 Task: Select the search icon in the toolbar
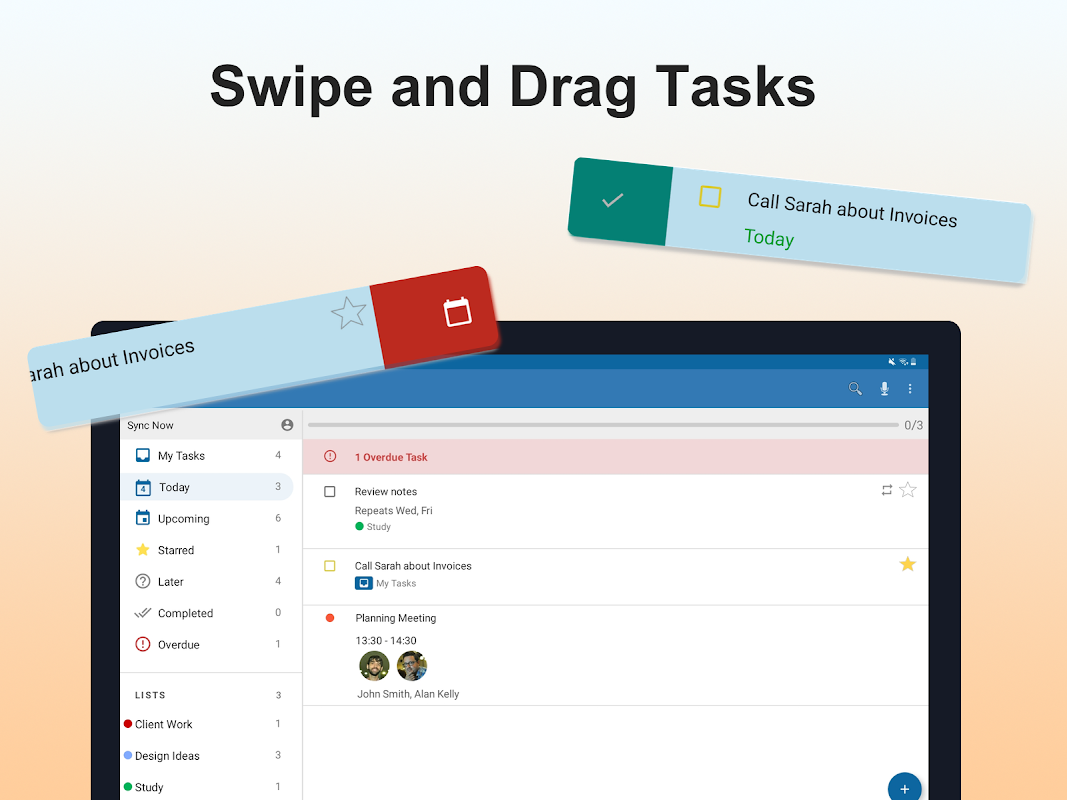[855, 388]
